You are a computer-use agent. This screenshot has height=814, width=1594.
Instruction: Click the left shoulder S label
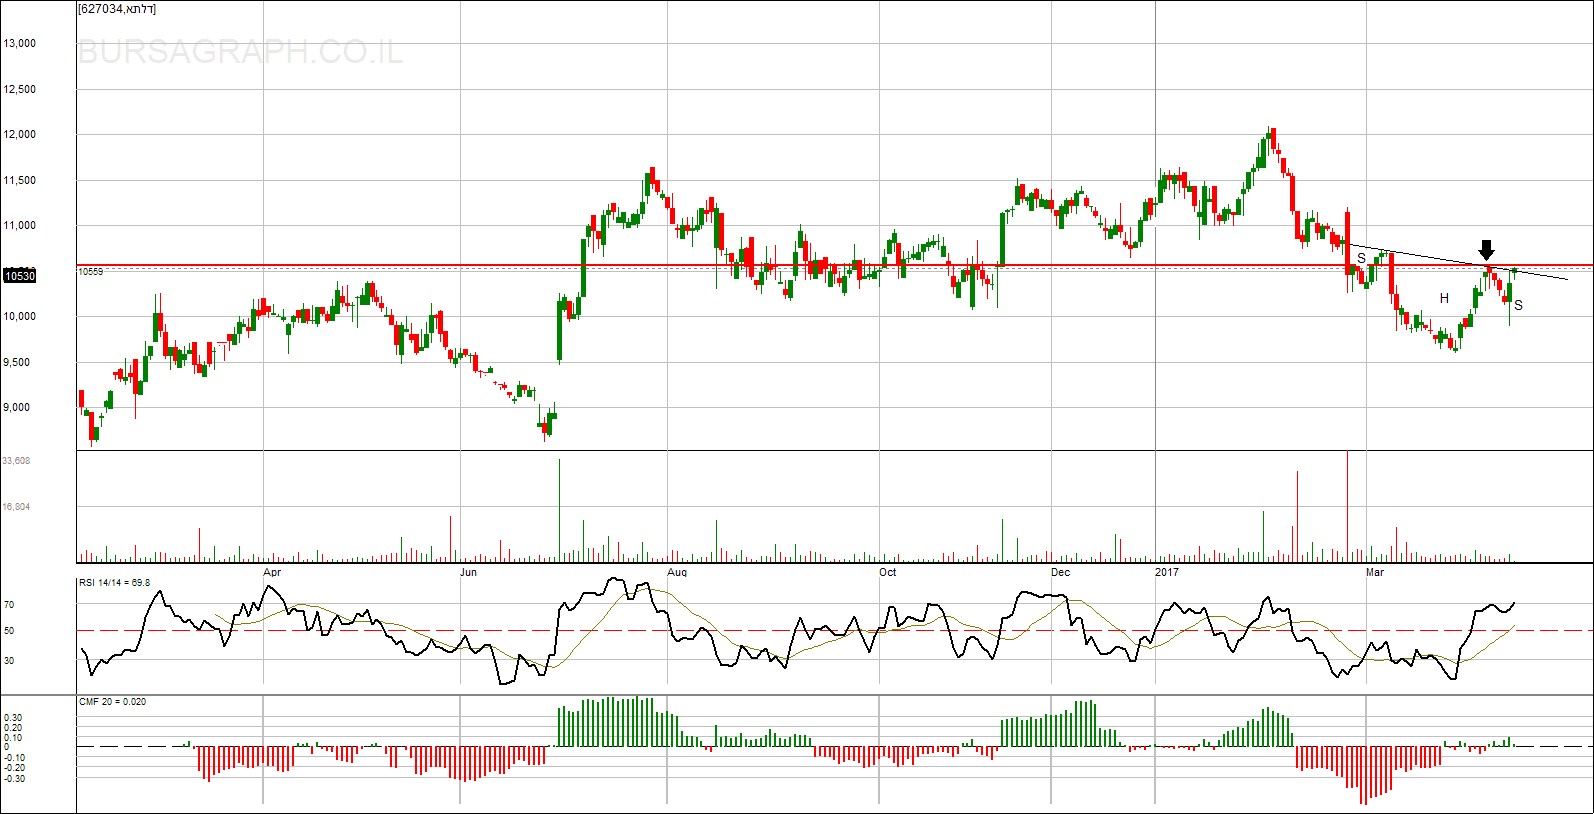1361,258
